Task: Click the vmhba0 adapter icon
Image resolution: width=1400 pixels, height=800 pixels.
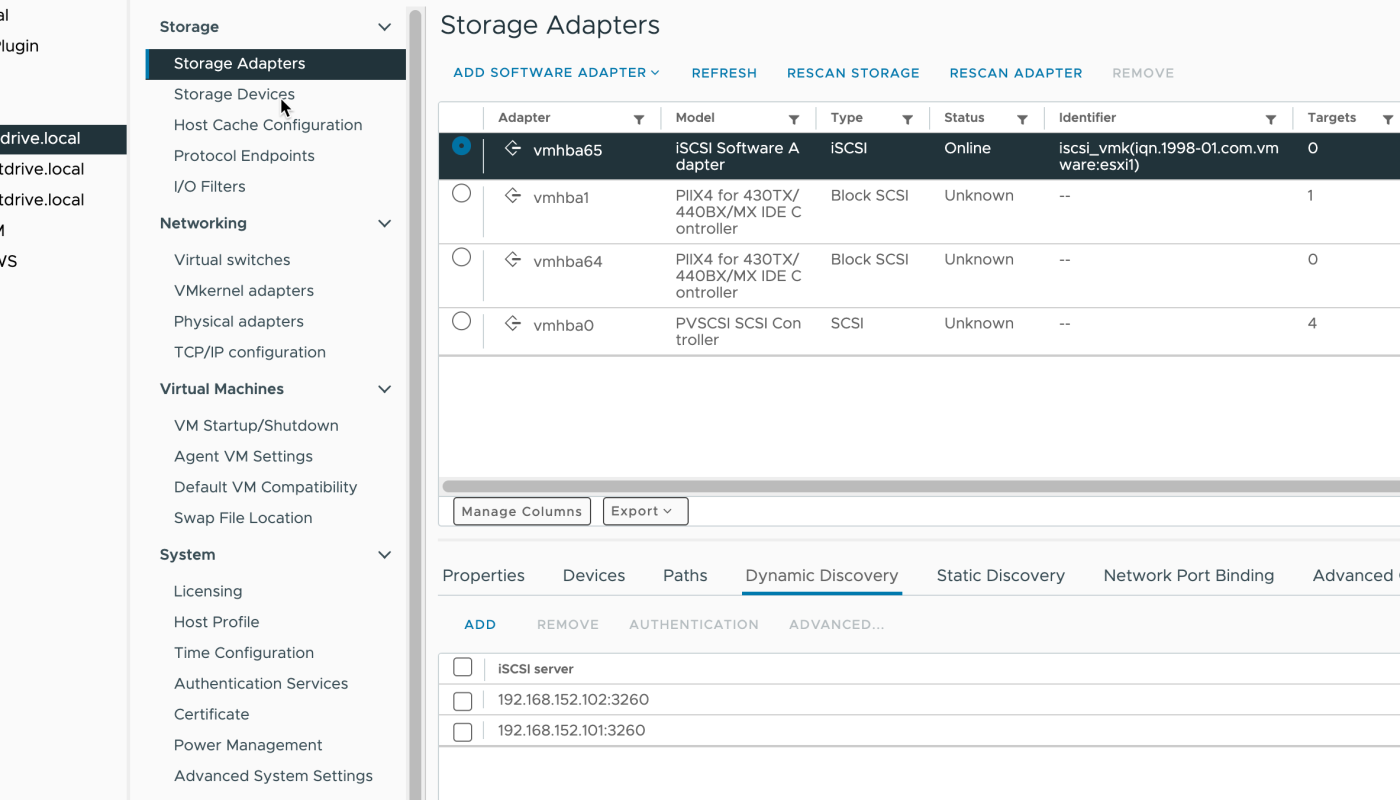Action: click(513, 324)
